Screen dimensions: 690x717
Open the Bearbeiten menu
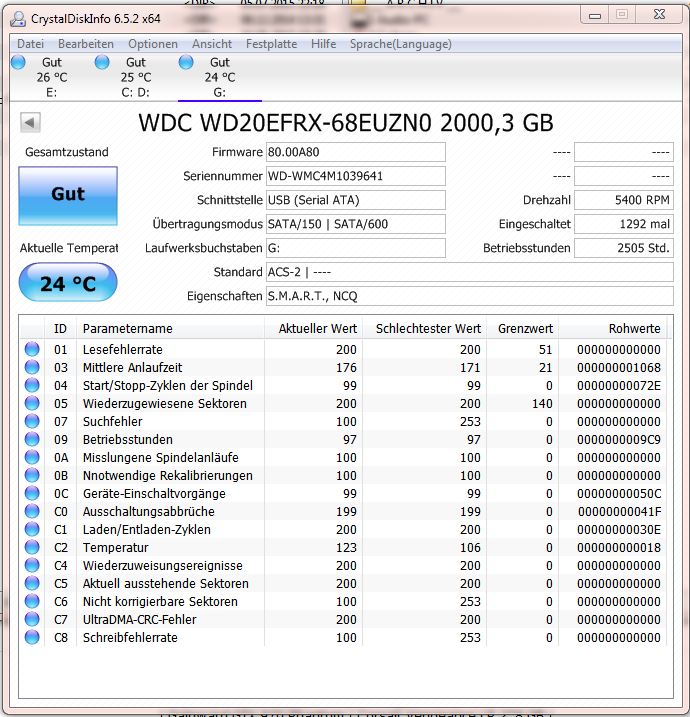click(x=86, y=44)
